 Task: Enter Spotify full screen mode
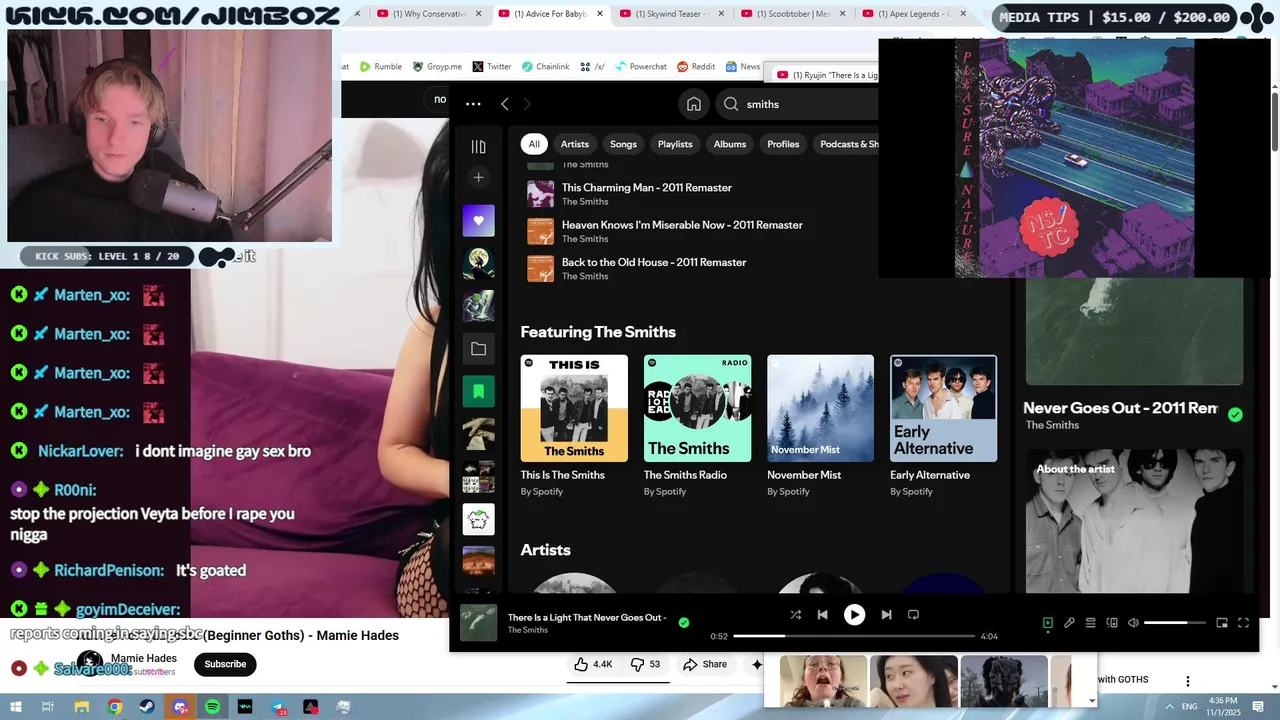[x=1243, y=623]
